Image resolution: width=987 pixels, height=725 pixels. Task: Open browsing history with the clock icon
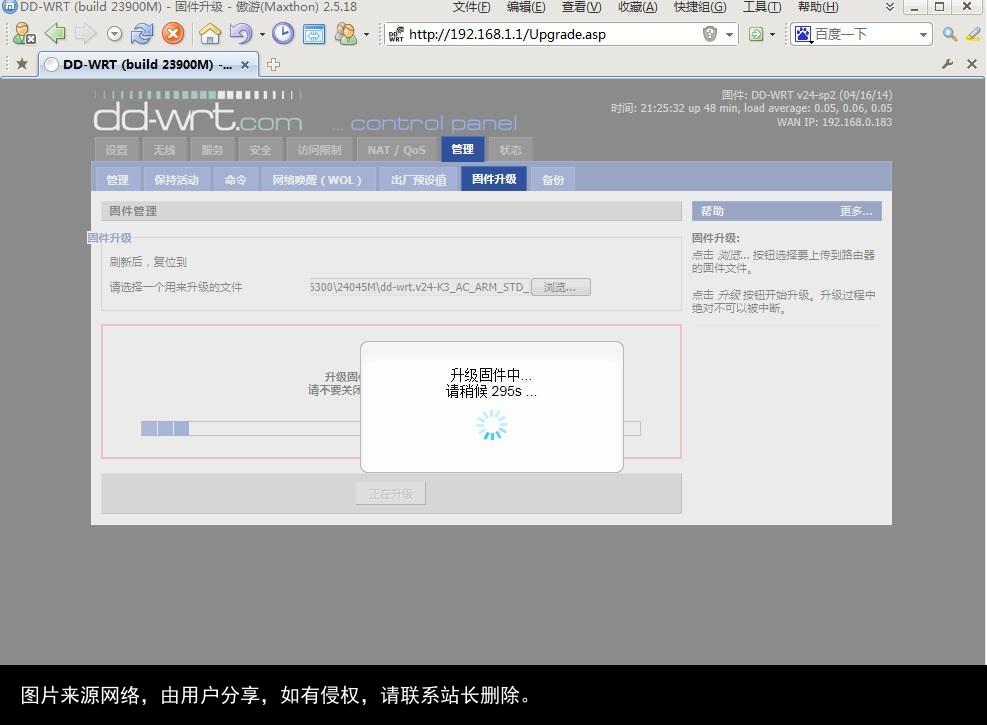tap(283, 33)
